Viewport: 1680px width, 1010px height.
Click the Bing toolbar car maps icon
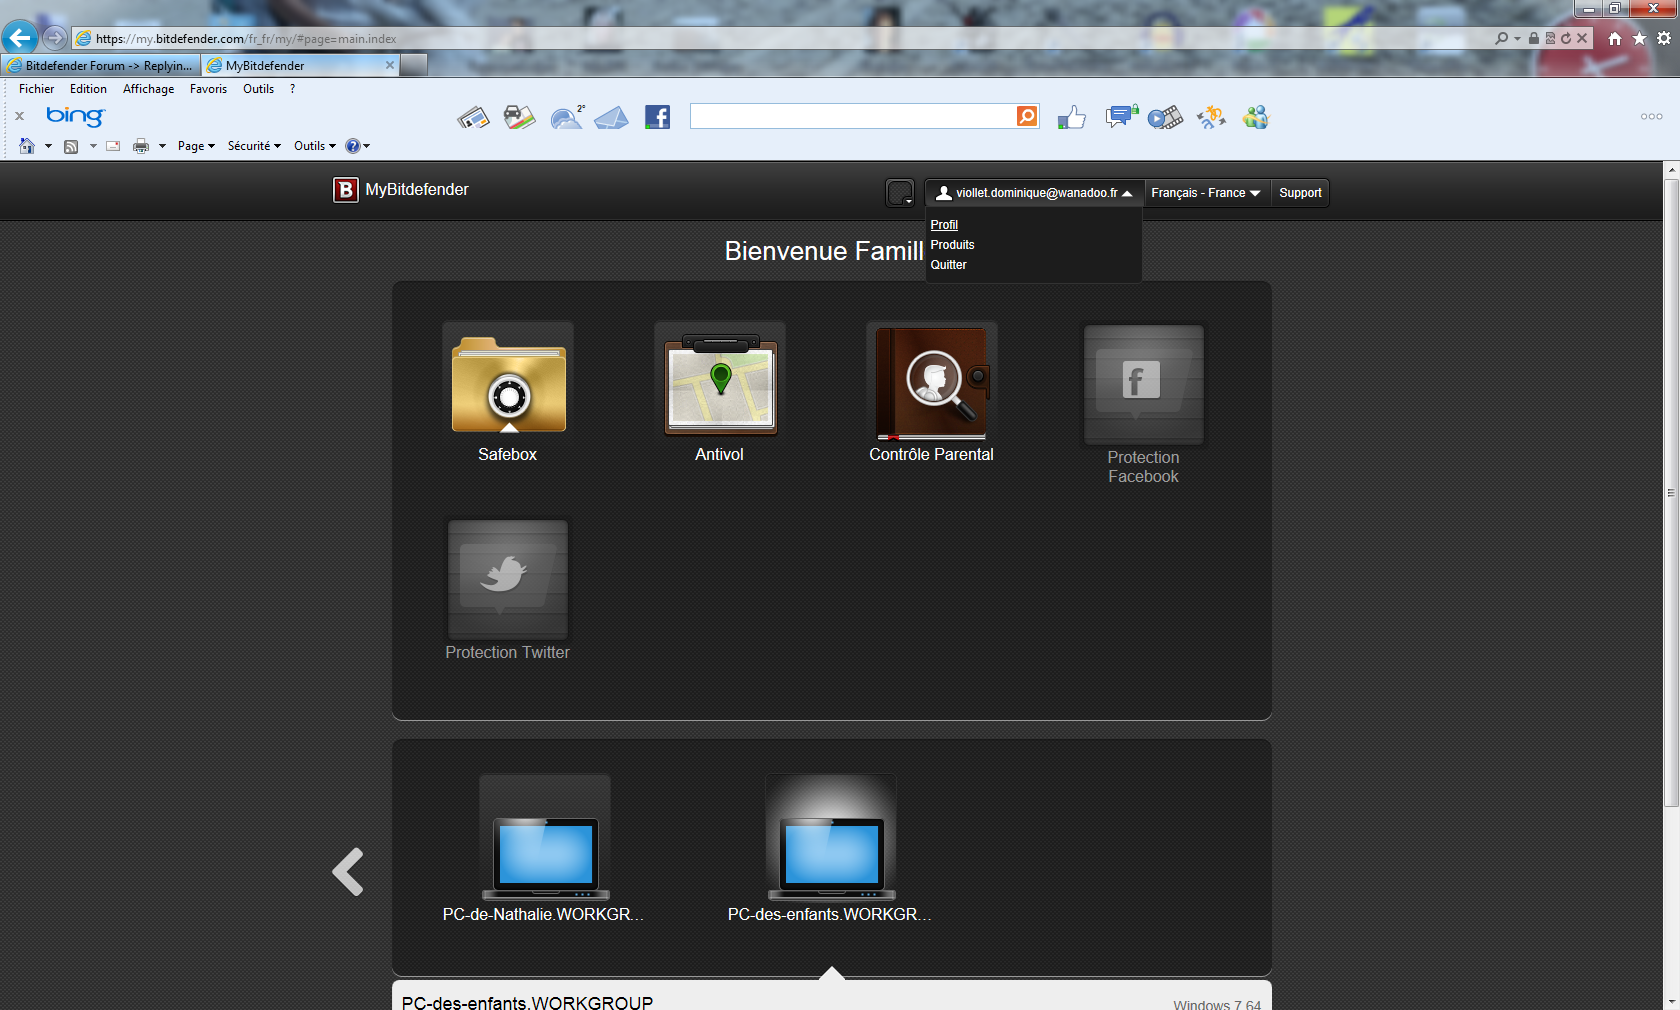(x=519, y=118)
